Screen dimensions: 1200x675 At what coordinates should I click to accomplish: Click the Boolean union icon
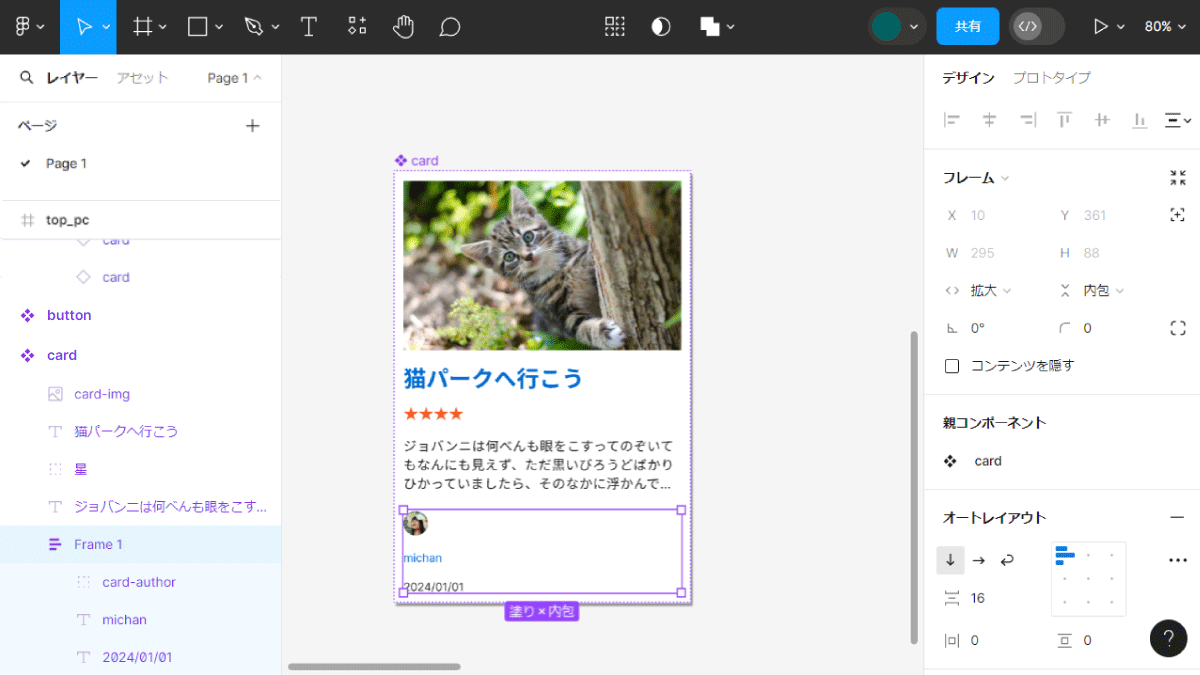(710, 27)
